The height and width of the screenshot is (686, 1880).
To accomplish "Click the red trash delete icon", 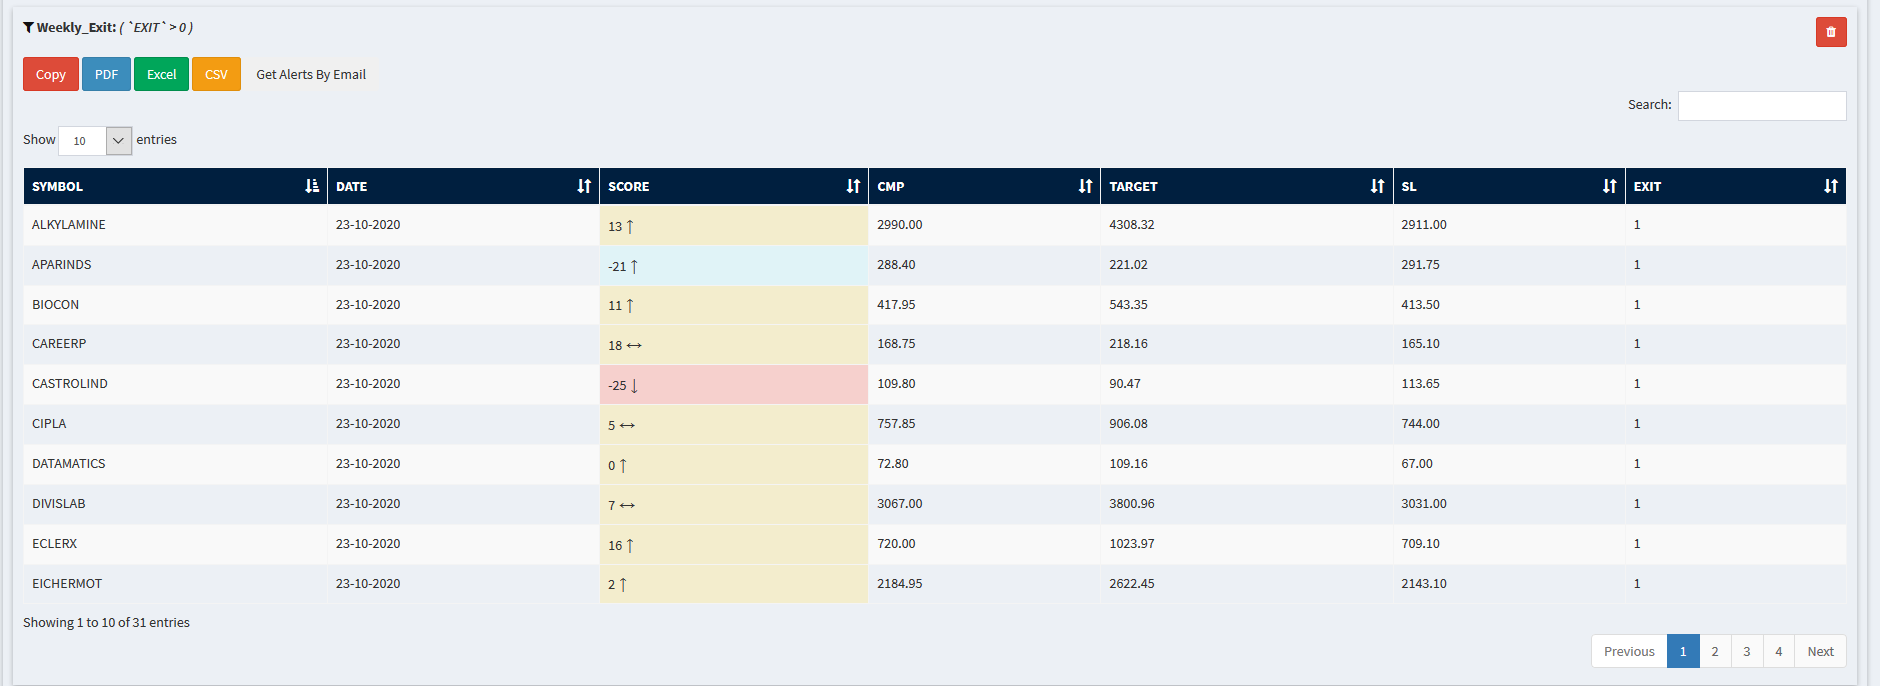I will pyautogui.click(x=1830, y=32).
